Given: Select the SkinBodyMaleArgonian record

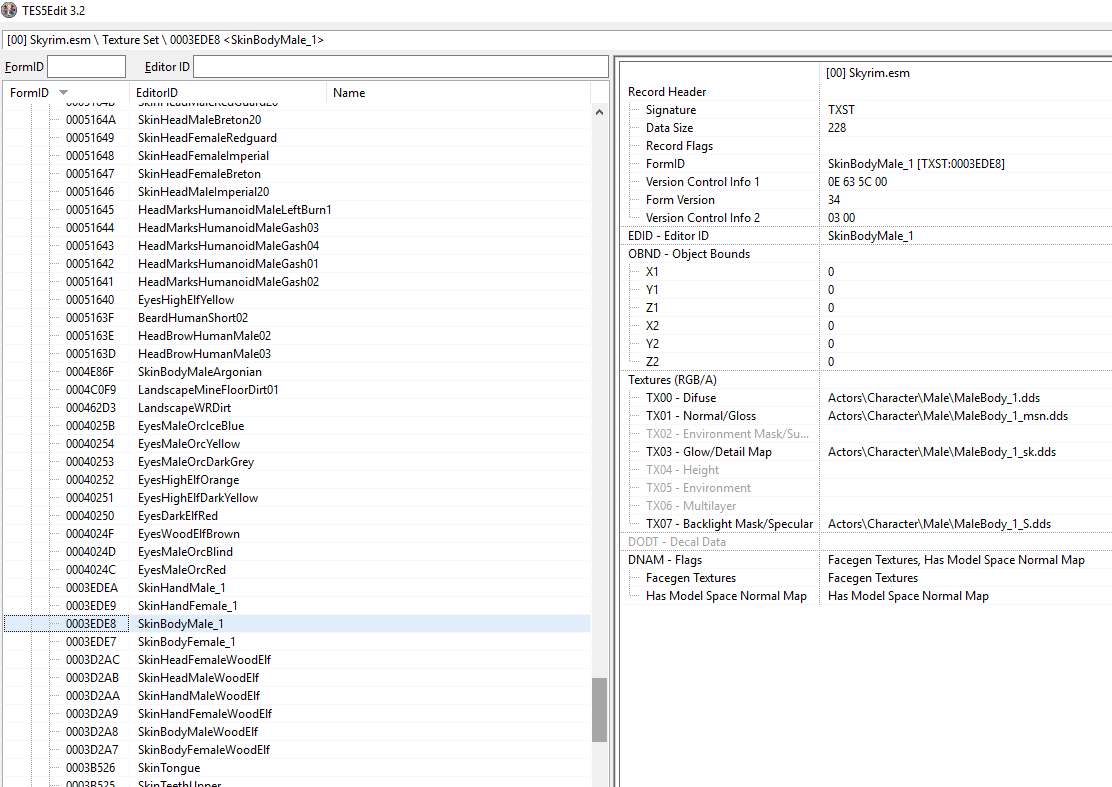Looking at the screenshot, I should pos(296,372).
